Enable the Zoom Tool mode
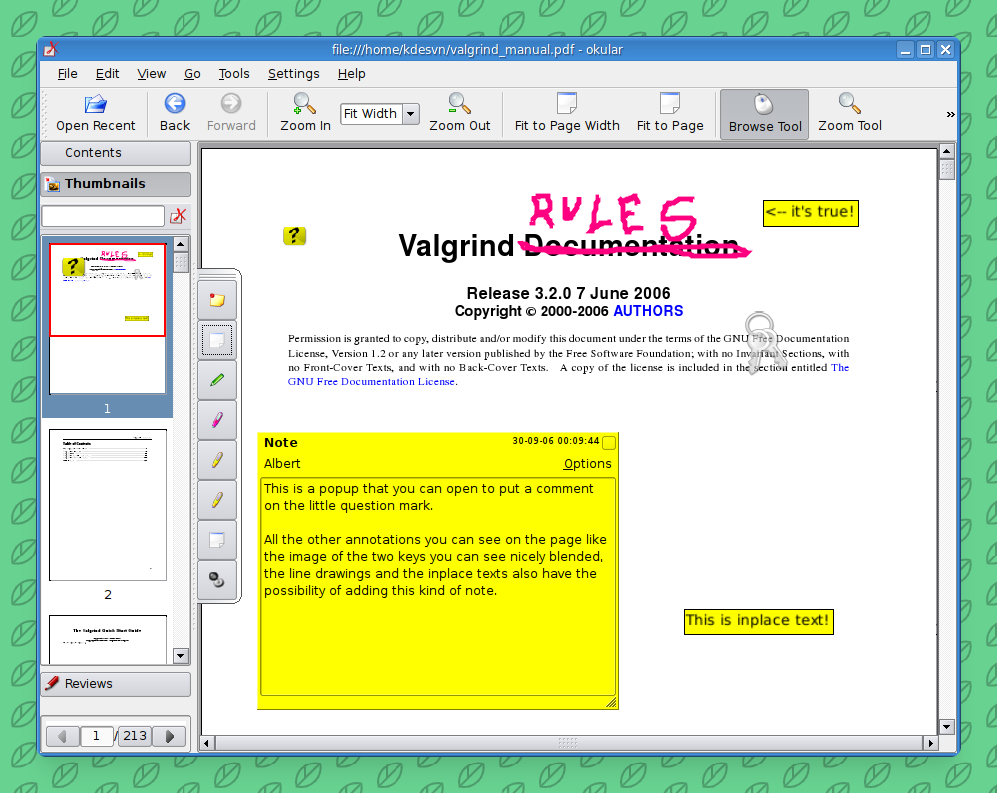 click(x=849, y=113)
